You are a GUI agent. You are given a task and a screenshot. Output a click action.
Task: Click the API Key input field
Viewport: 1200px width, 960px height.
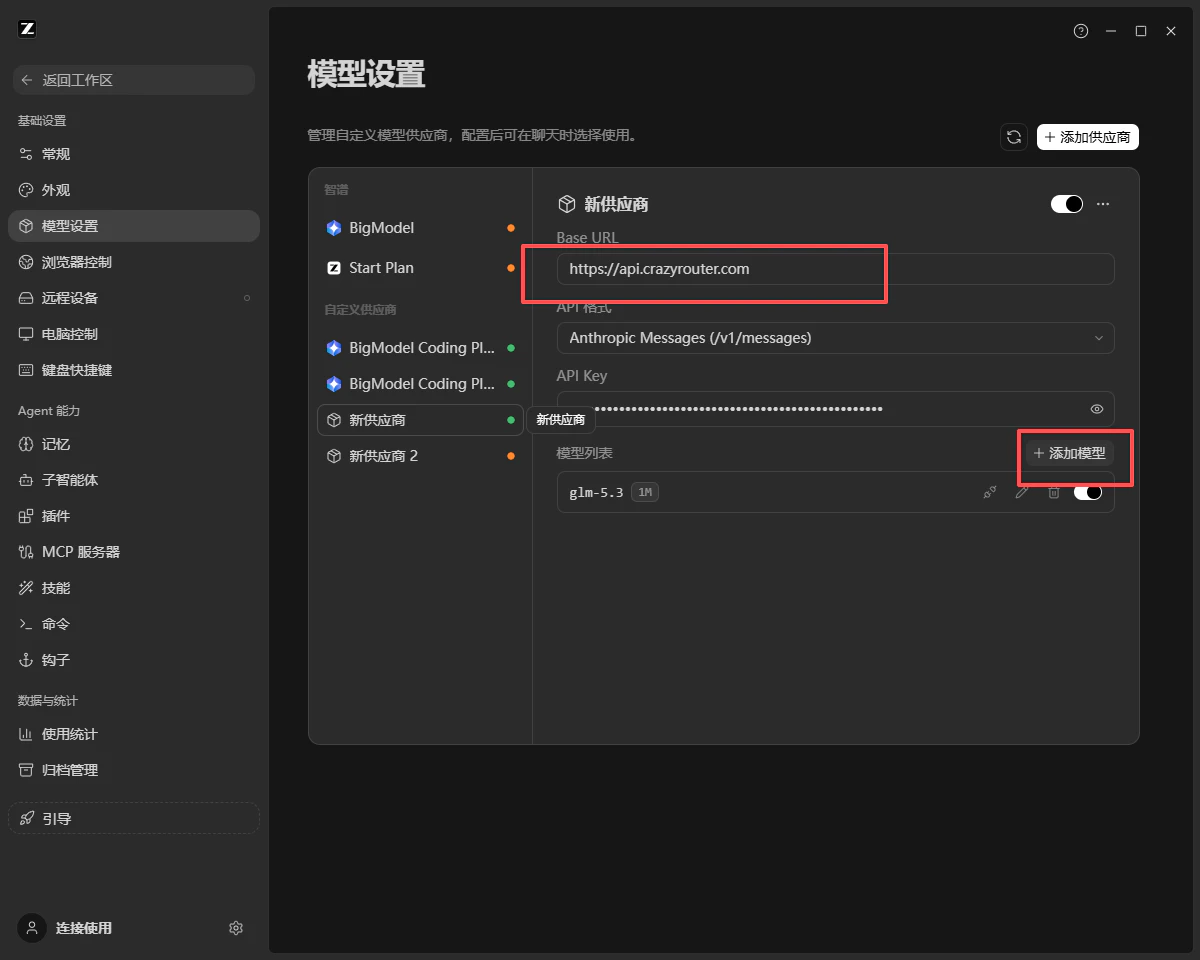point(835,409)
